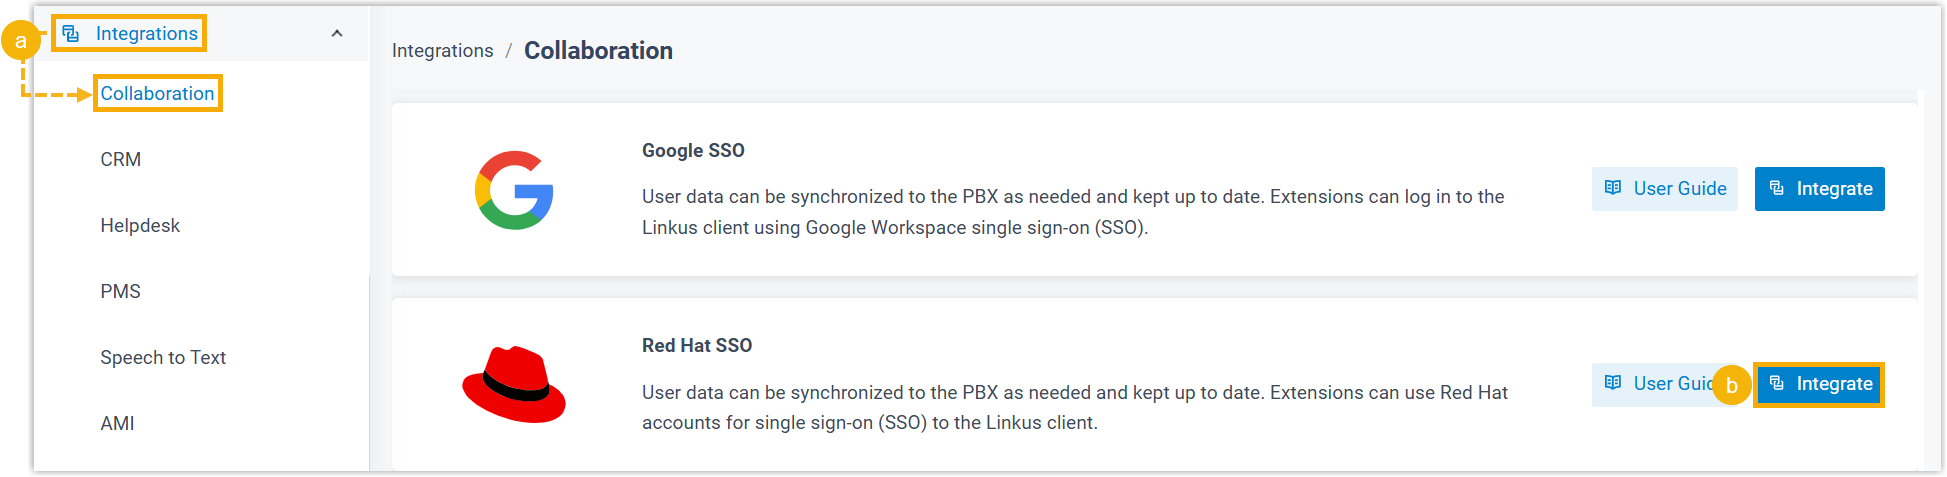Image resolution: width=1947 pixels, height=477 pixels.
Task: Select the AMI menu item
Action: coord(118,424)
